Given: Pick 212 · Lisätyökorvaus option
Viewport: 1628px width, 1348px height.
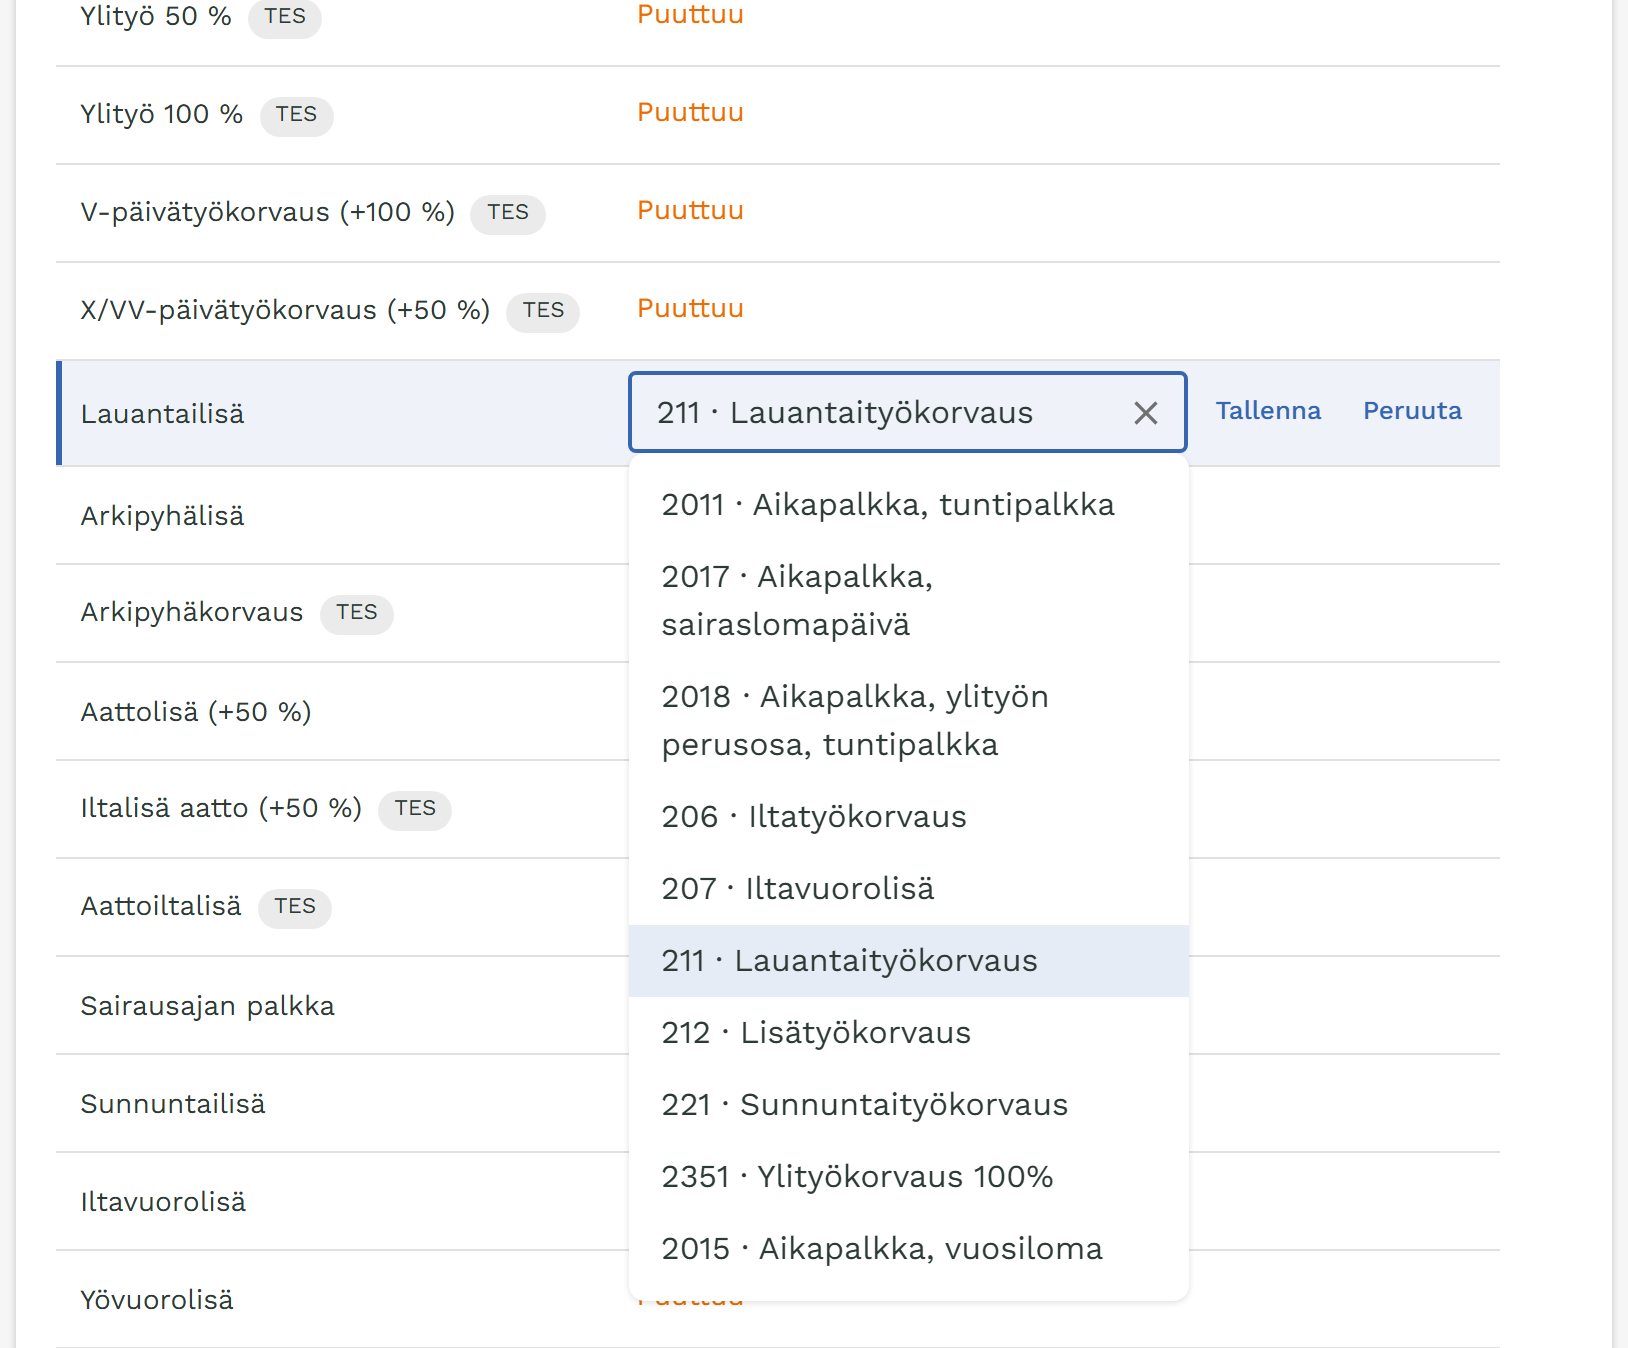Looking at the screenshot, I should click(x=908, y=1033).
